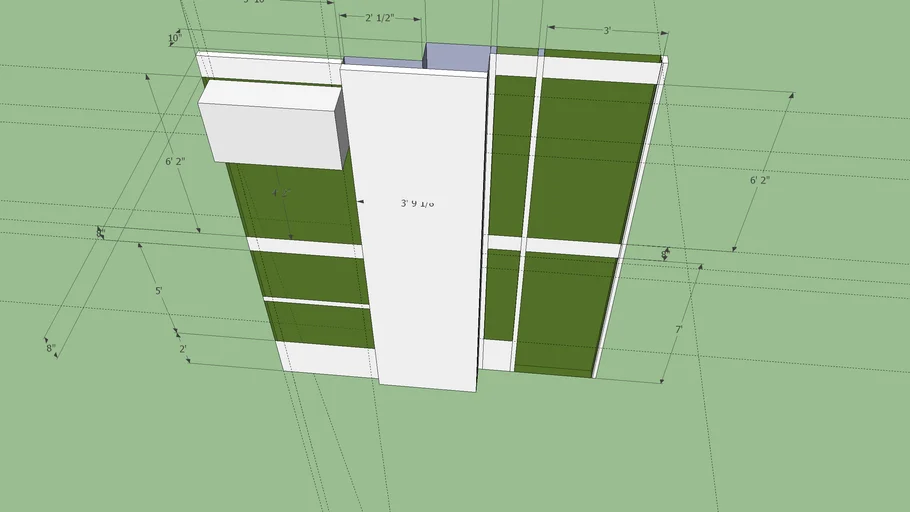Click the 3' dimension label at top right
This screenshot has width=910, height=512.
click(x=606, y=31)
